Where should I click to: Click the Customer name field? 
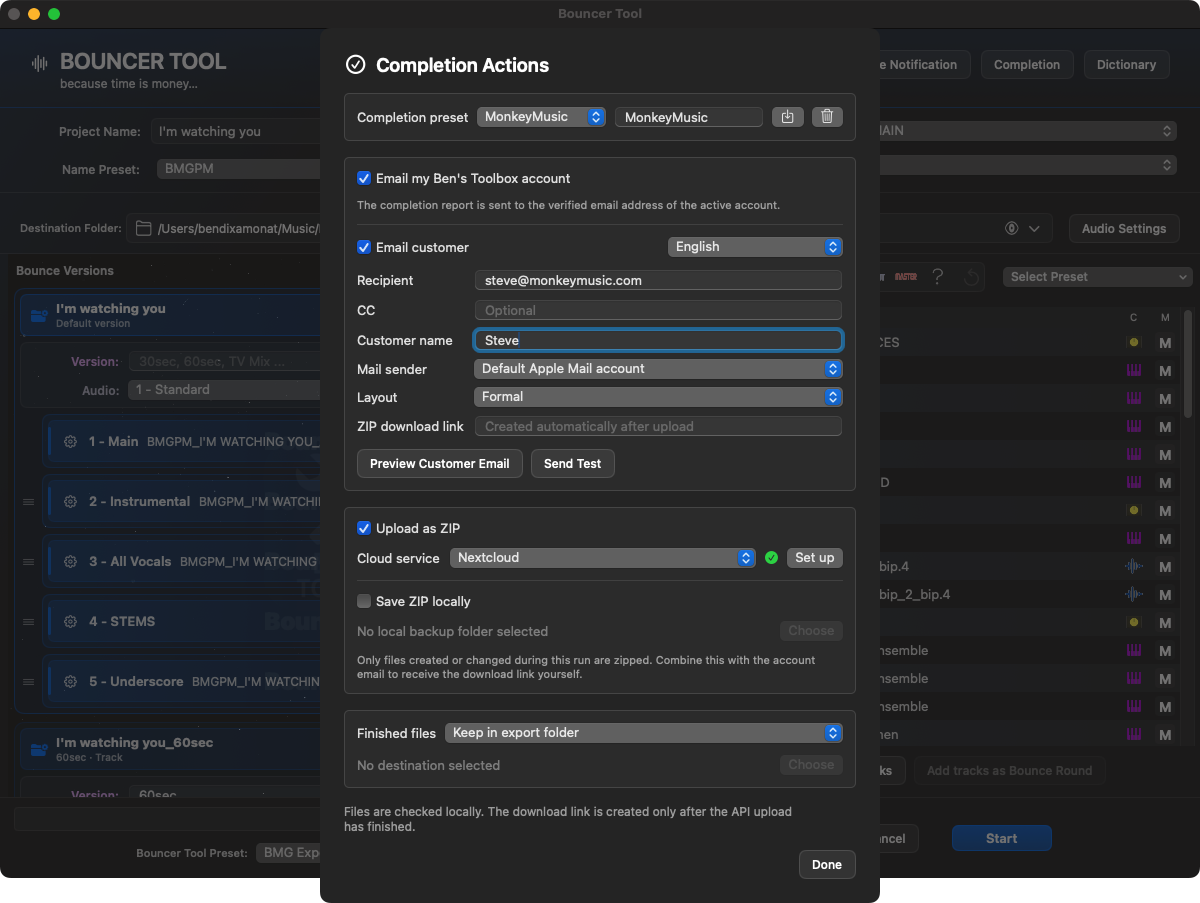coord(658,340)
